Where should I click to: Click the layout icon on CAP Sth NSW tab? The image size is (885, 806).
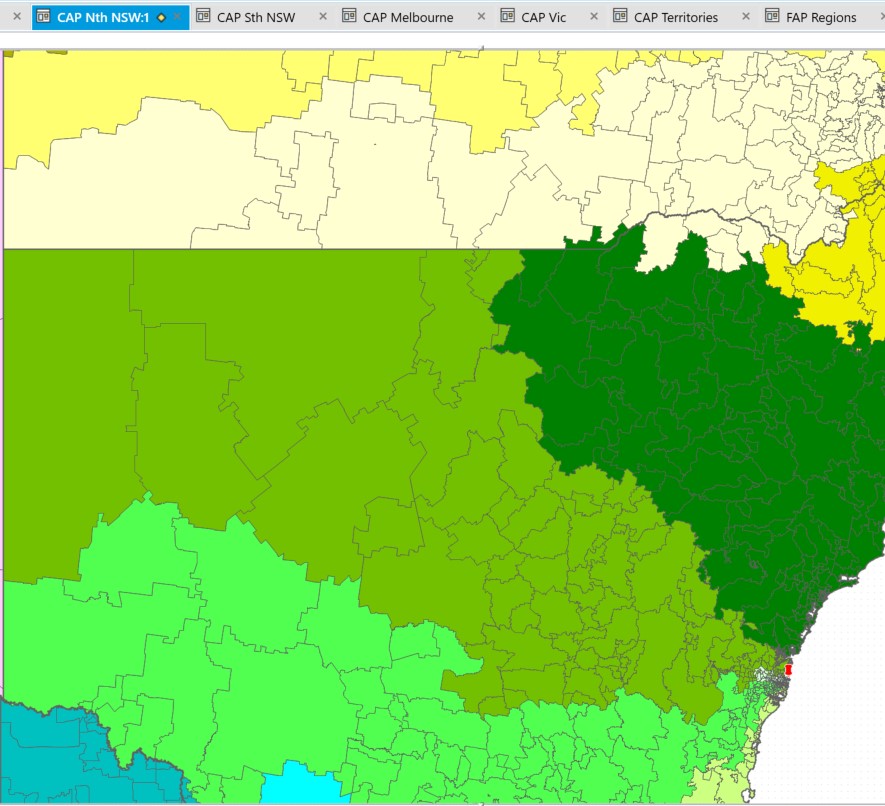(x=203, y=16)
